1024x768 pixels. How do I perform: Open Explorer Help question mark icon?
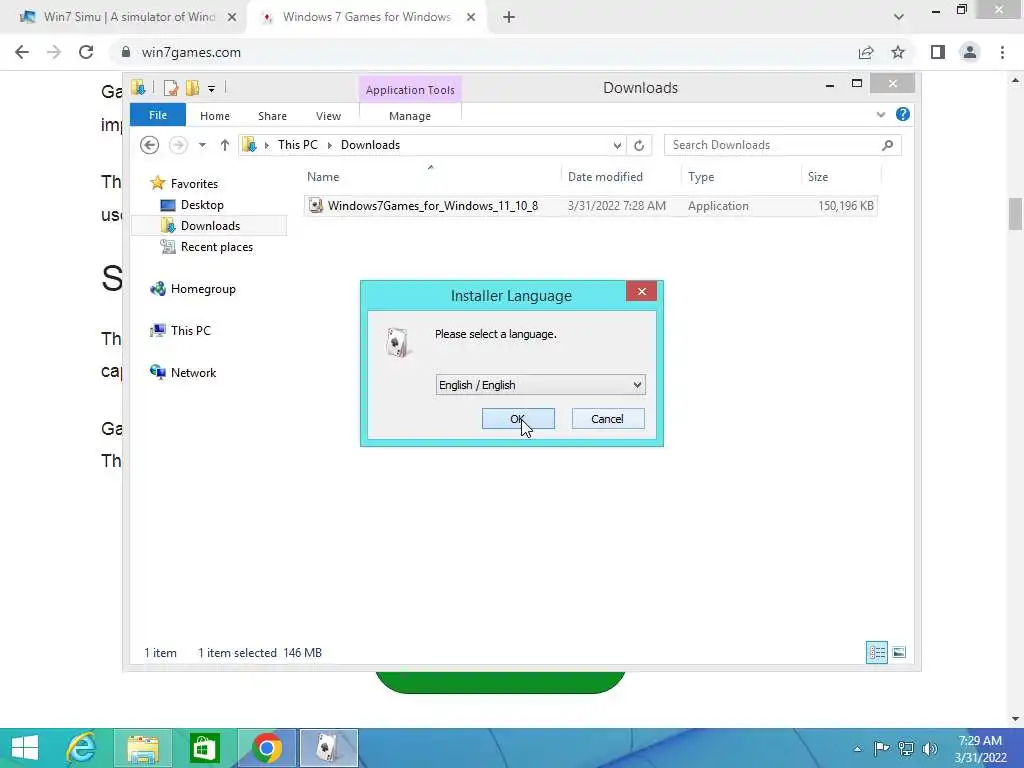click(x=903, y=114)
